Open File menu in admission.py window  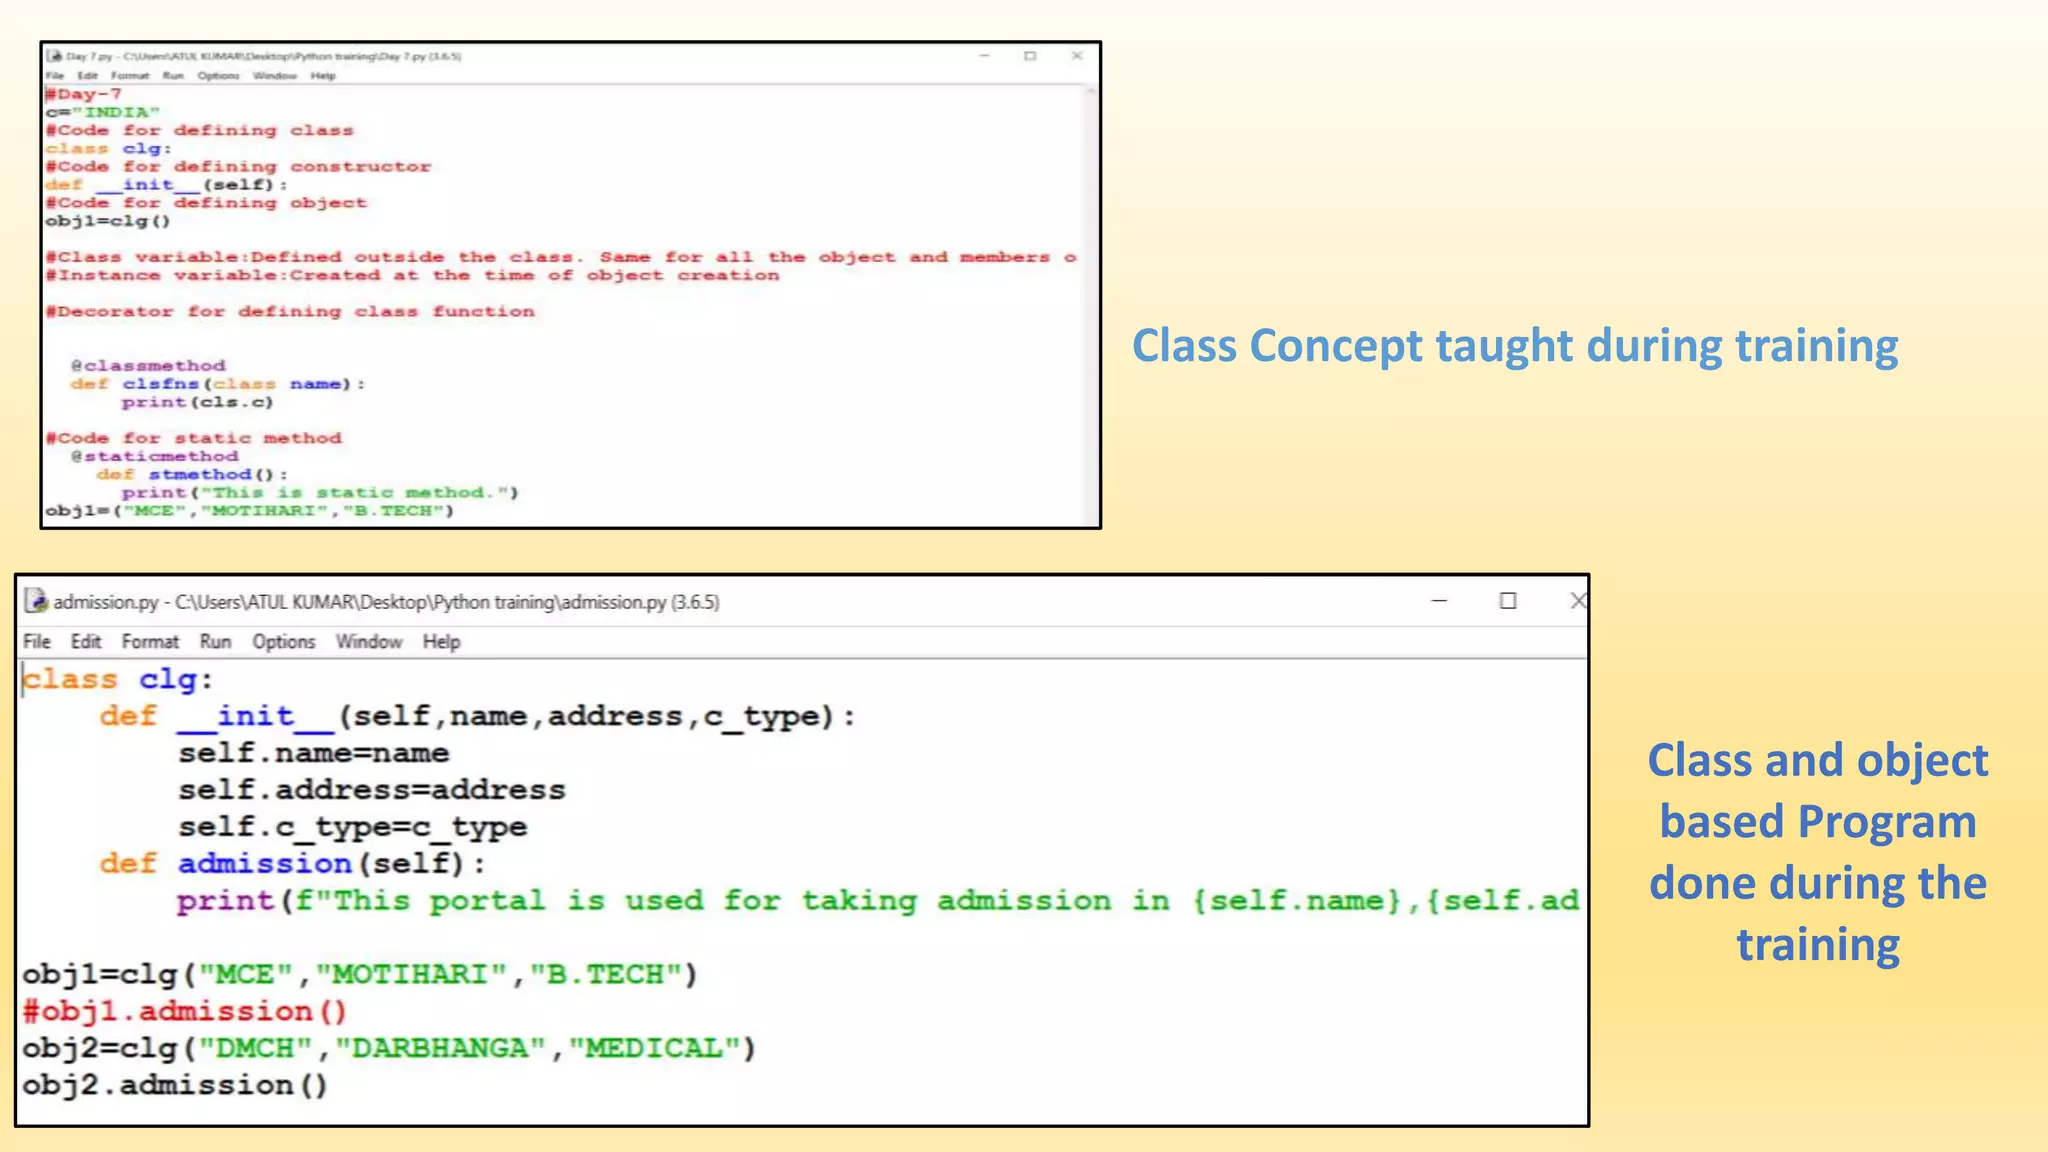[37, 642]
